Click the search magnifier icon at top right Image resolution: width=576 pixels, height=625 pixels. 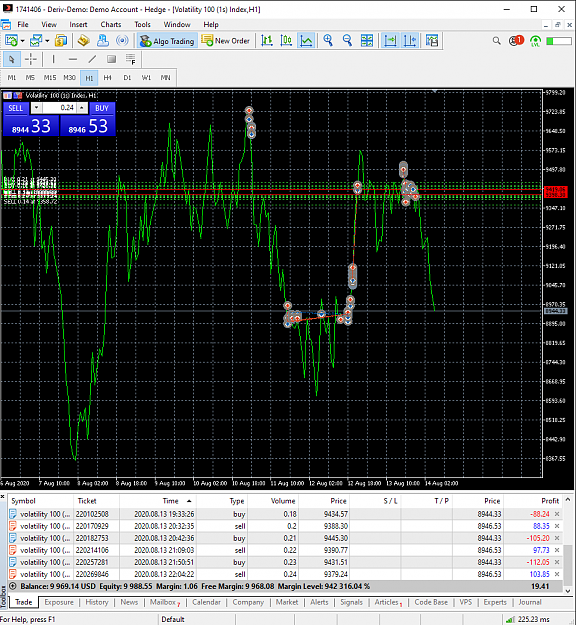(x=496, y=41)
